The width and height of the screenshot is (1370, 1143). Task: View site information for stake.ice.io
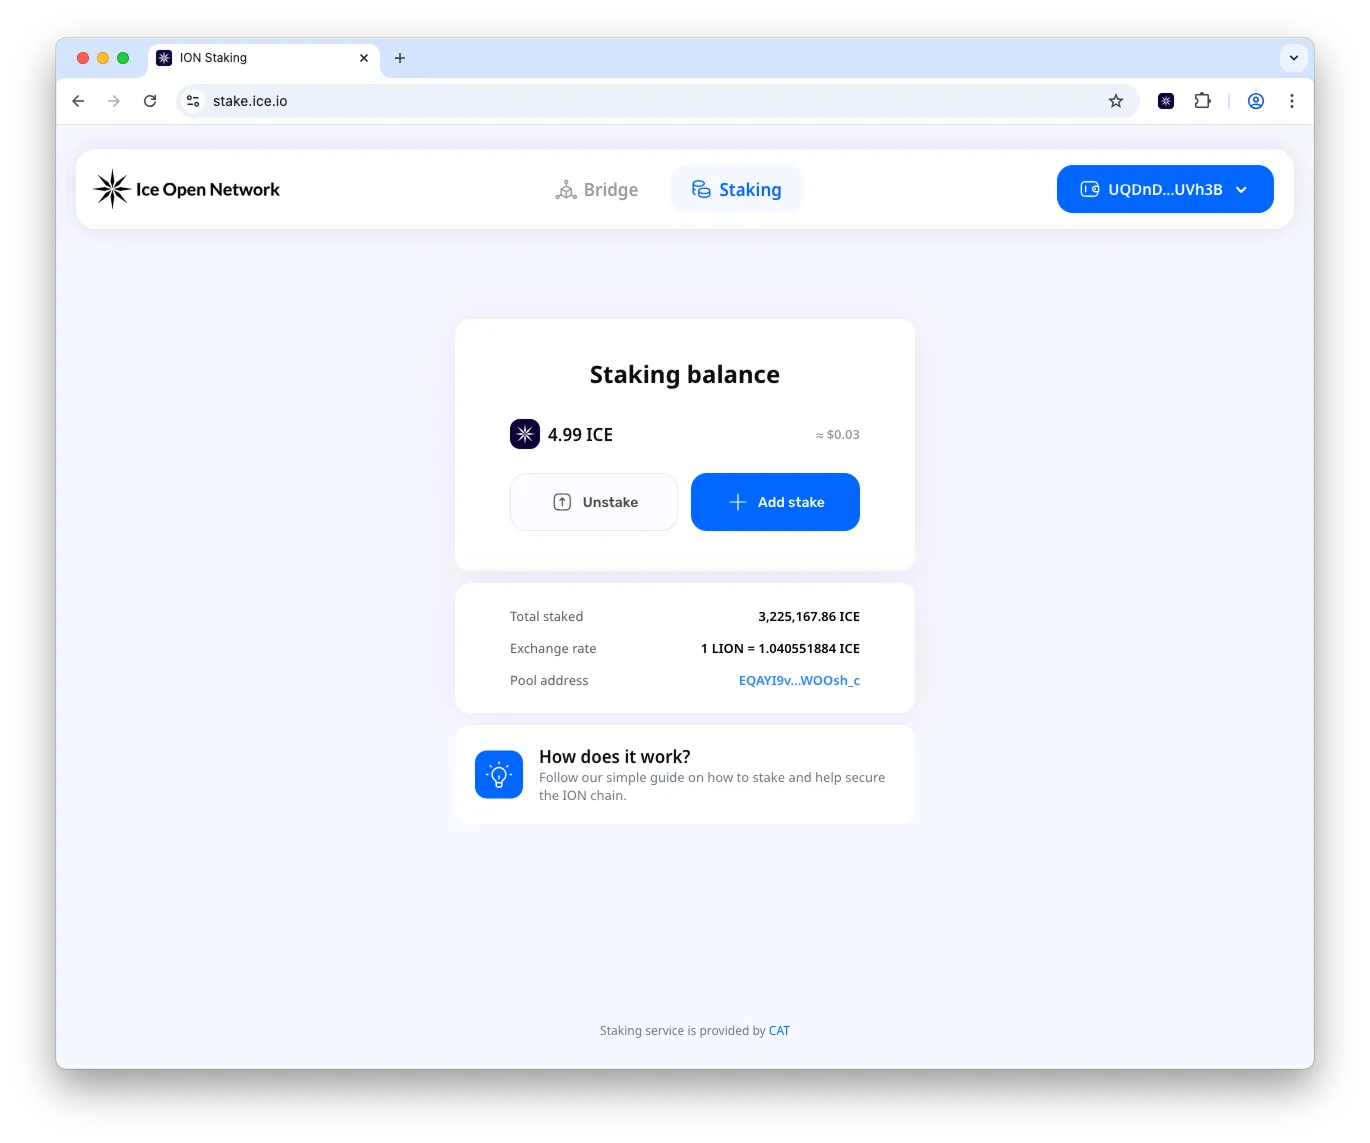[x=194, y=101]
